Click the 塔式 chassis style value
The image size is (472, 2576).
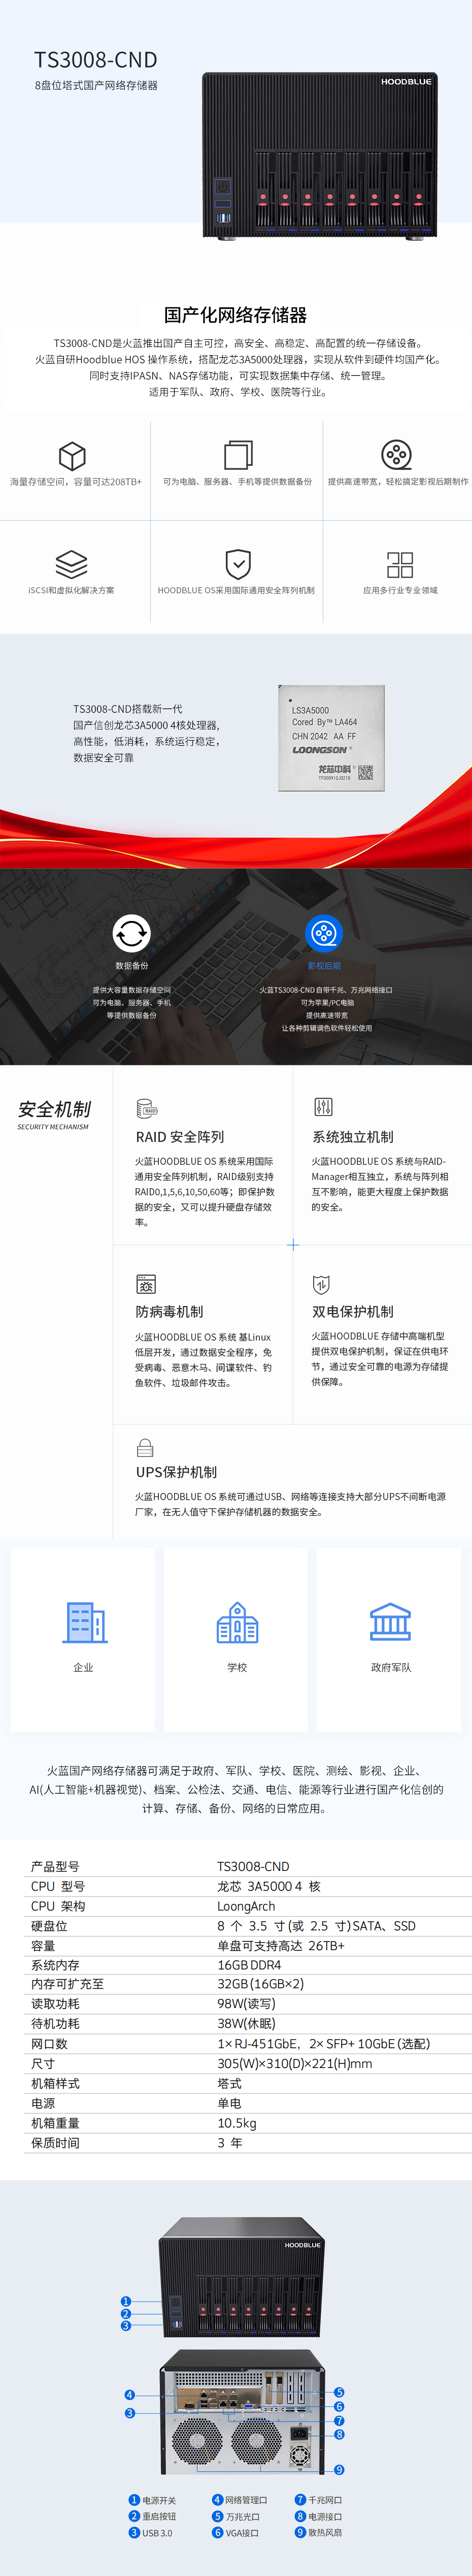229,2083
